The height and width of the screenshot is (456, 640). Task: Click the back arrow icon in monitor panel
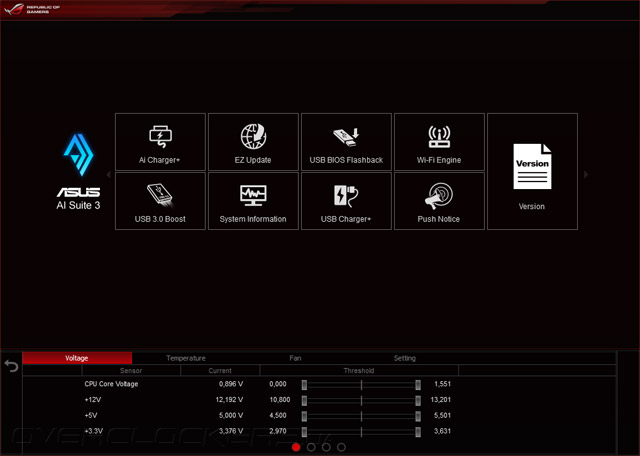click(x=11, y=366)
